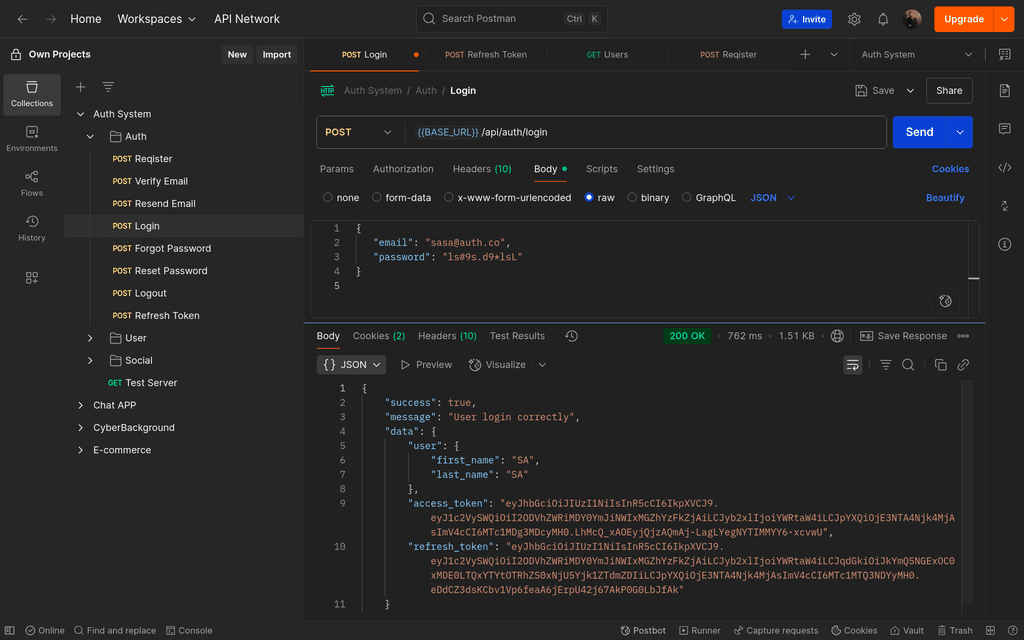This screenshot has height=640, width=1024.
Task: Click plus icon to create new collection
Action: [80, 87]
